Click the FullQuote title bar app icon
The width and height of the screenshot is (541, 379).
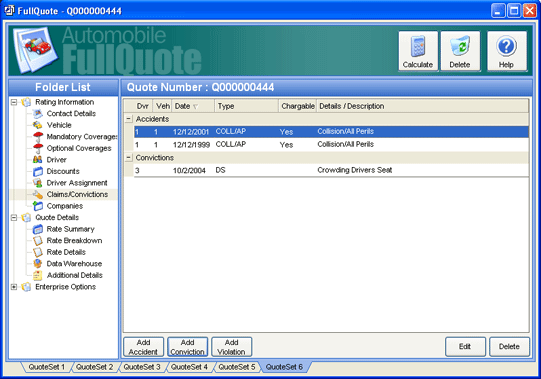pyautogui.click(x=9, y=11)
